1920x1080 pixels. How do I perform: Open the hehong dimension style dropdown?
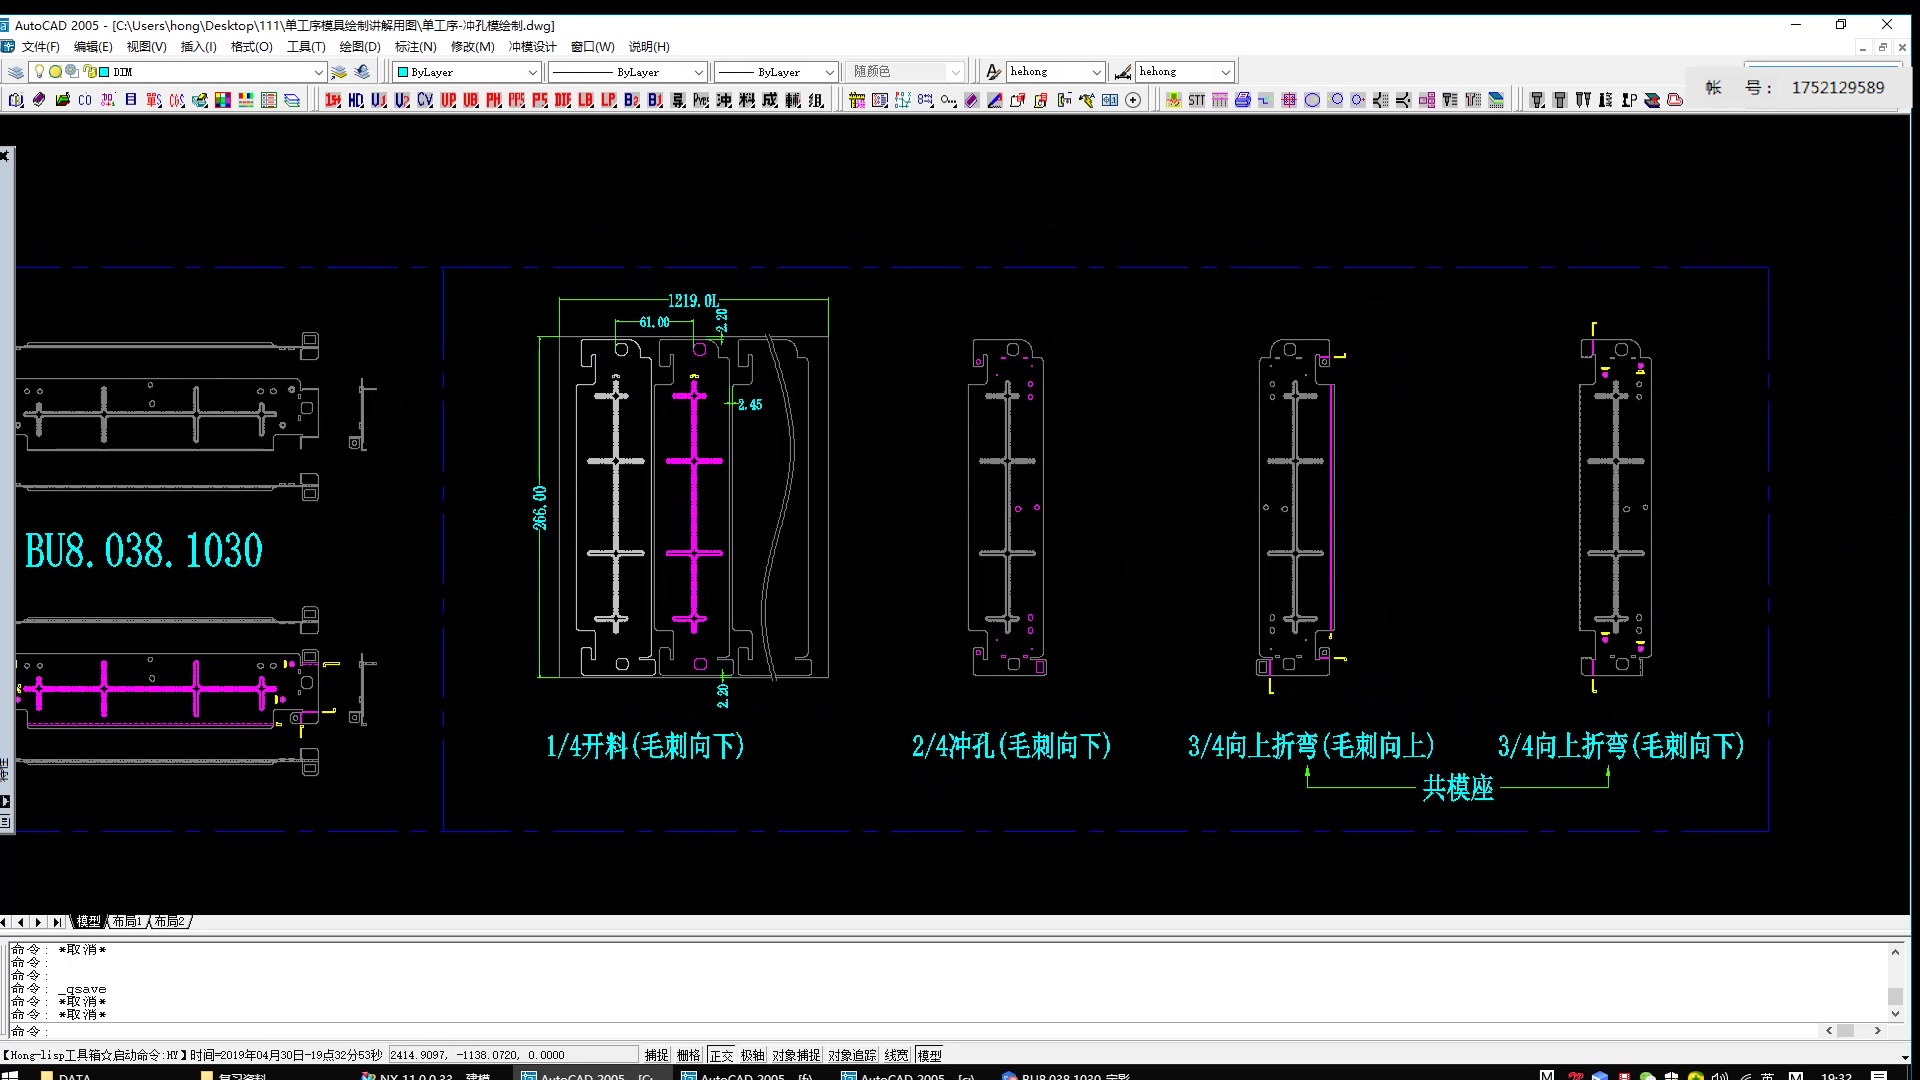(x=1225, y=72)
